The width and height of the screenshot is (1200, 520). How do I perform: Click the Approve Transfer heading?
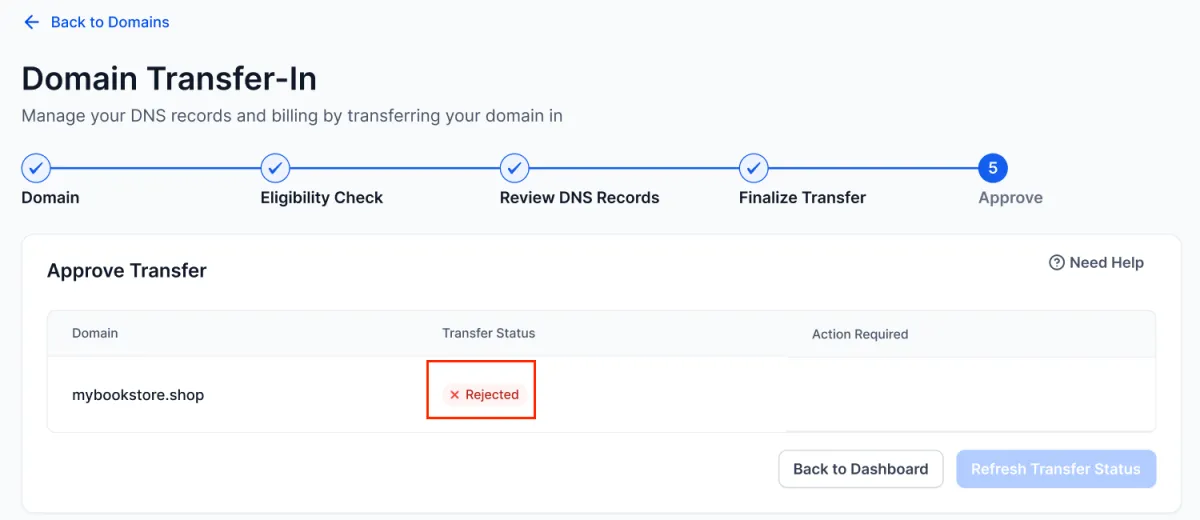pos(127,271)
